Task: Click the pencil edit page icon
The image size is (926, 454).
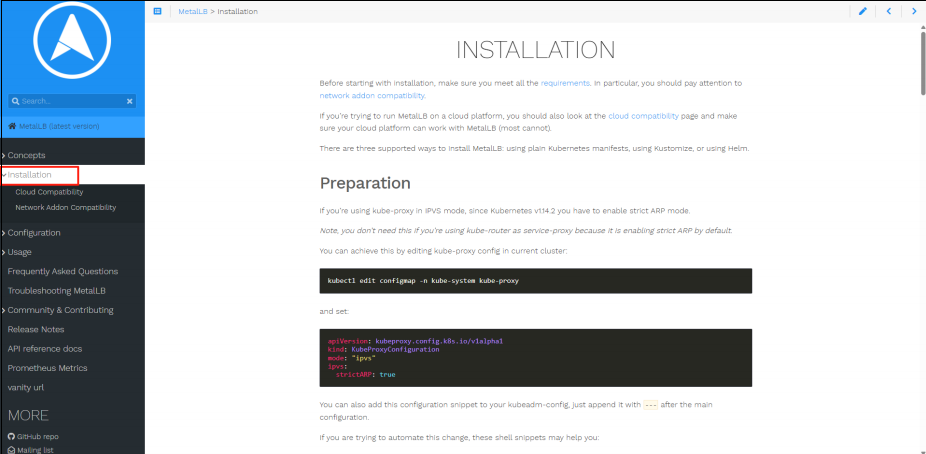Action: (x=863, y=11)
